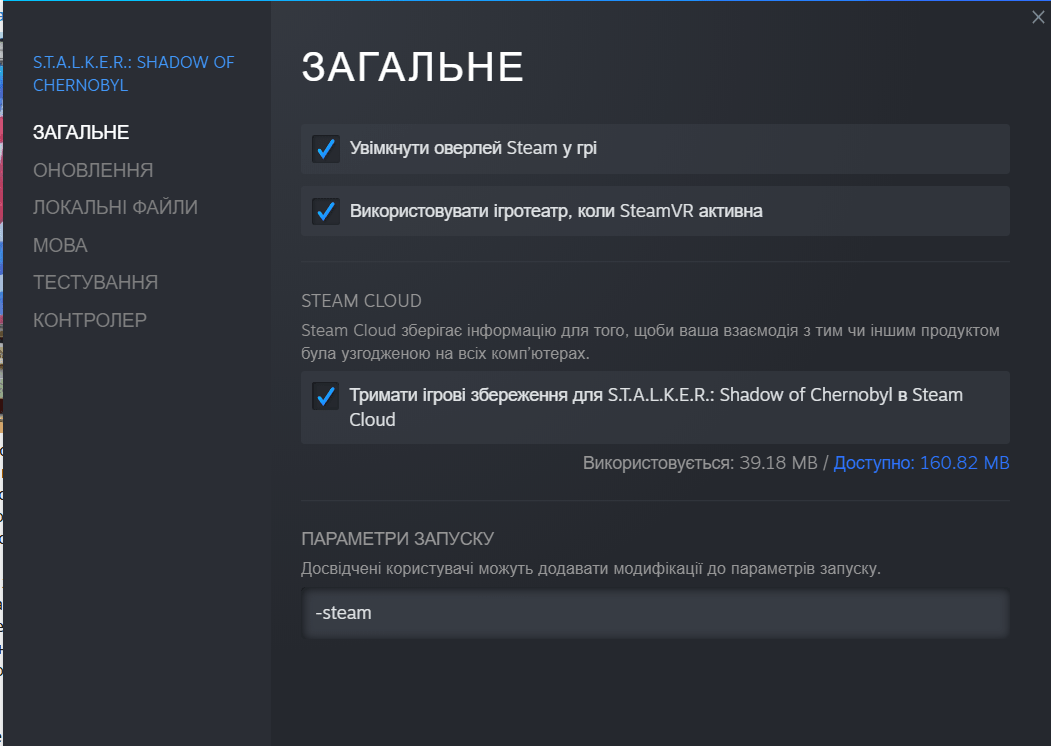Uncheck Steam Cloud saves for S.T.A.L.K.E.R.
Image resolution: width=1051 pixels, height=746 pixels.
pyautogui.click(x=326, y=396)
